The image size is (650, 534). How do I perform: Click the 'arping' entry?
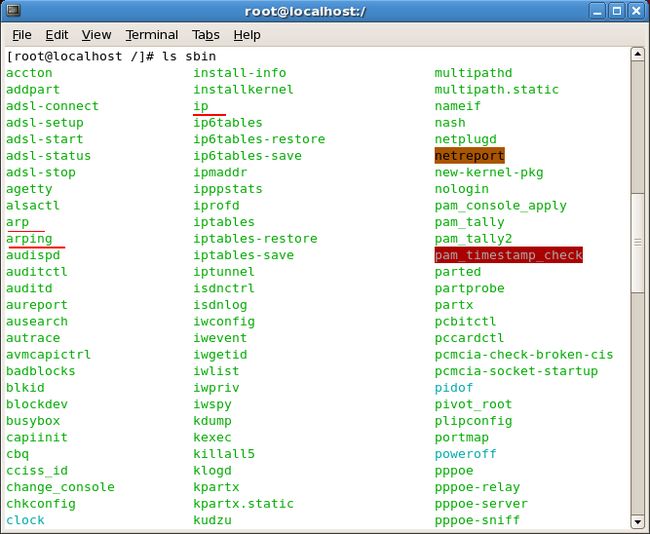29,239
